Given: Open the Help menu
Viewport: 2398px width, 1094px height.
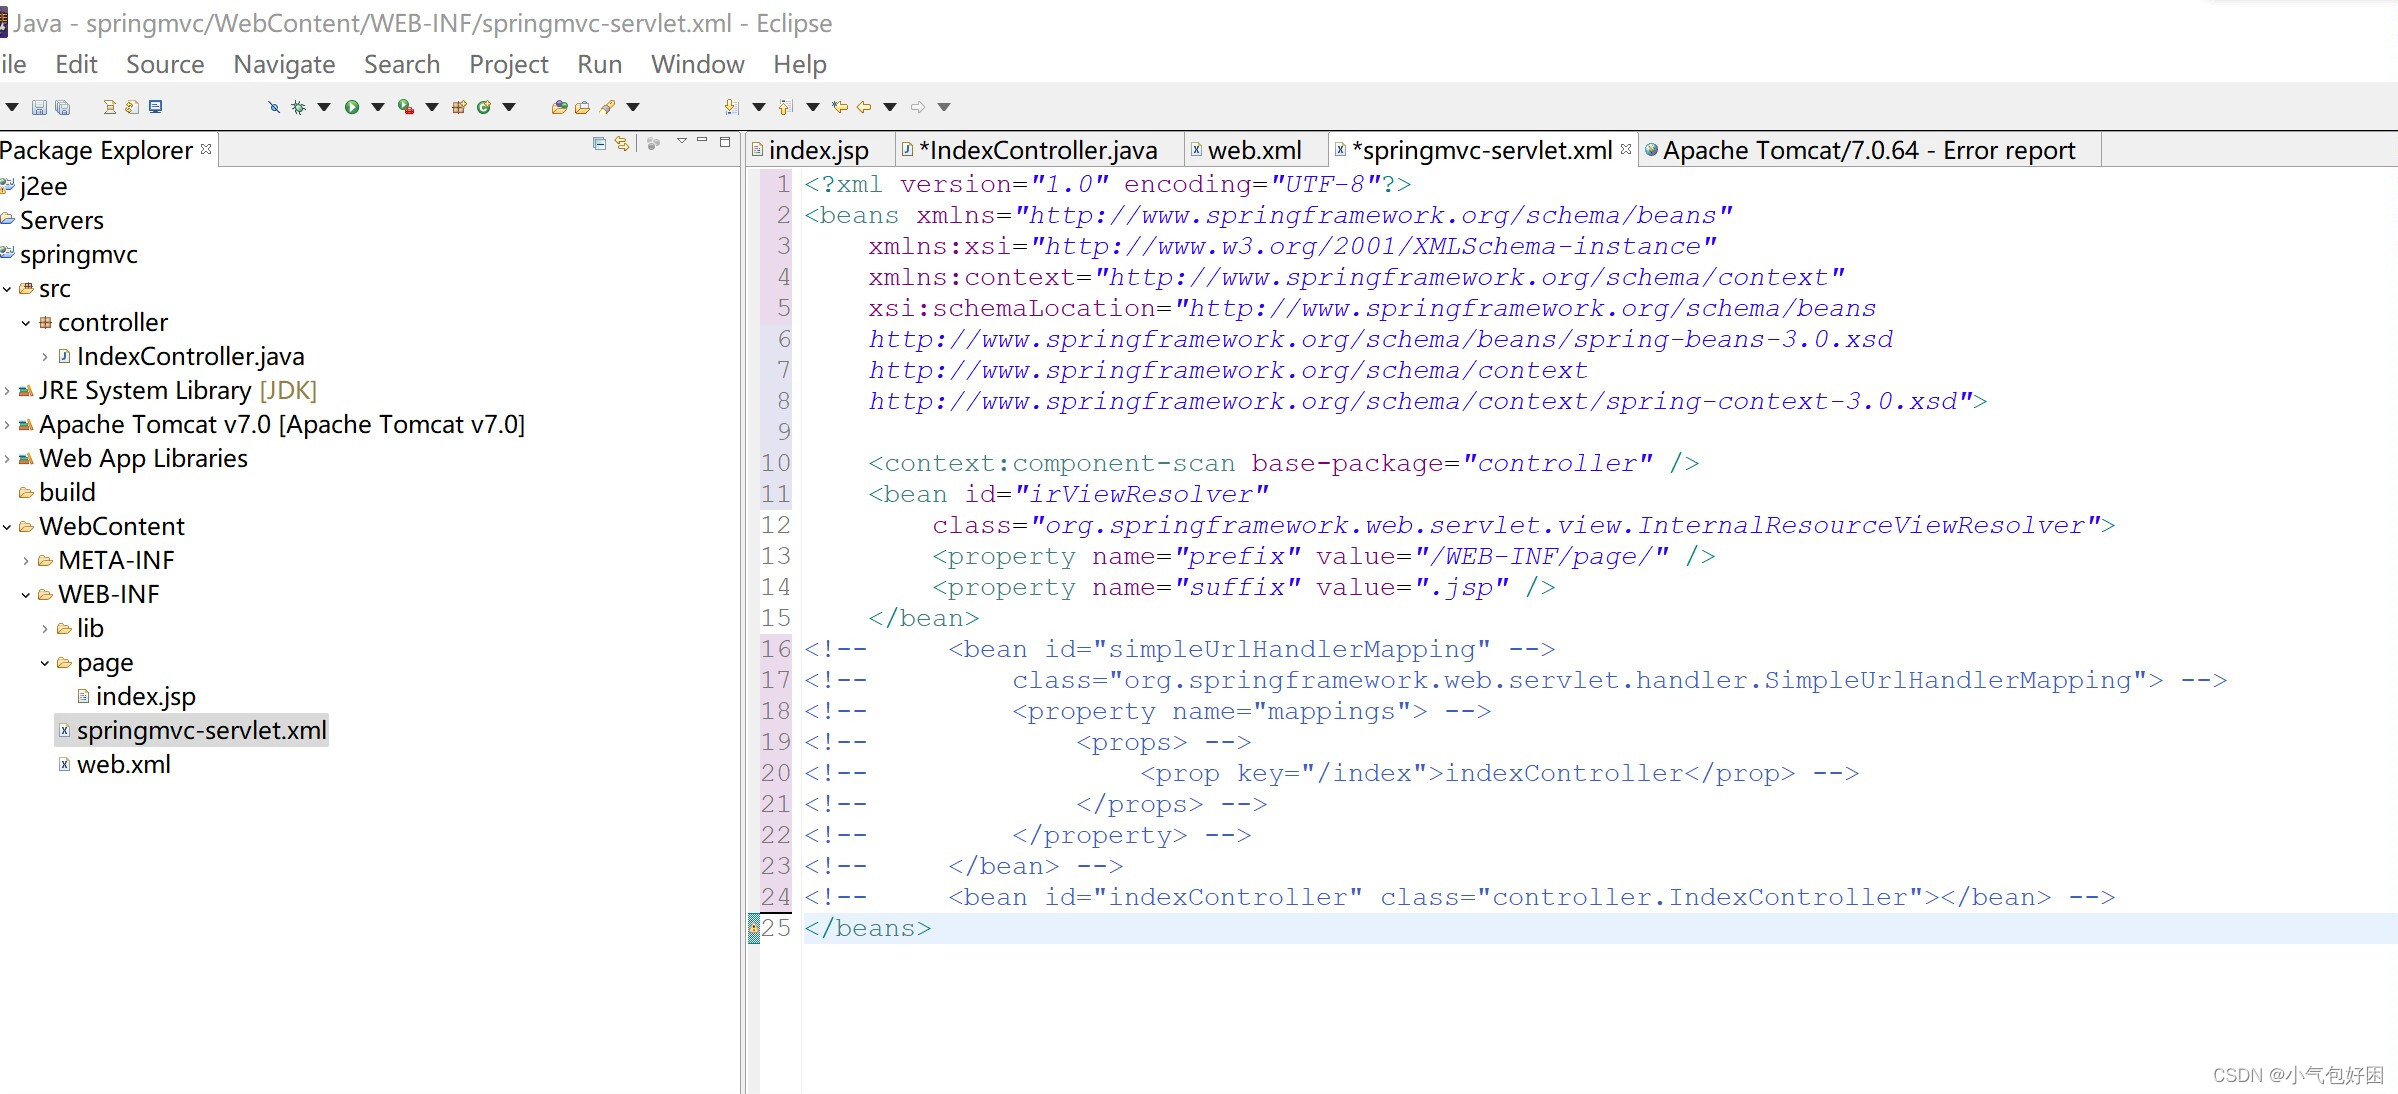Looking at the screenshot, I should pyautogui.click(x=800, y=64).
